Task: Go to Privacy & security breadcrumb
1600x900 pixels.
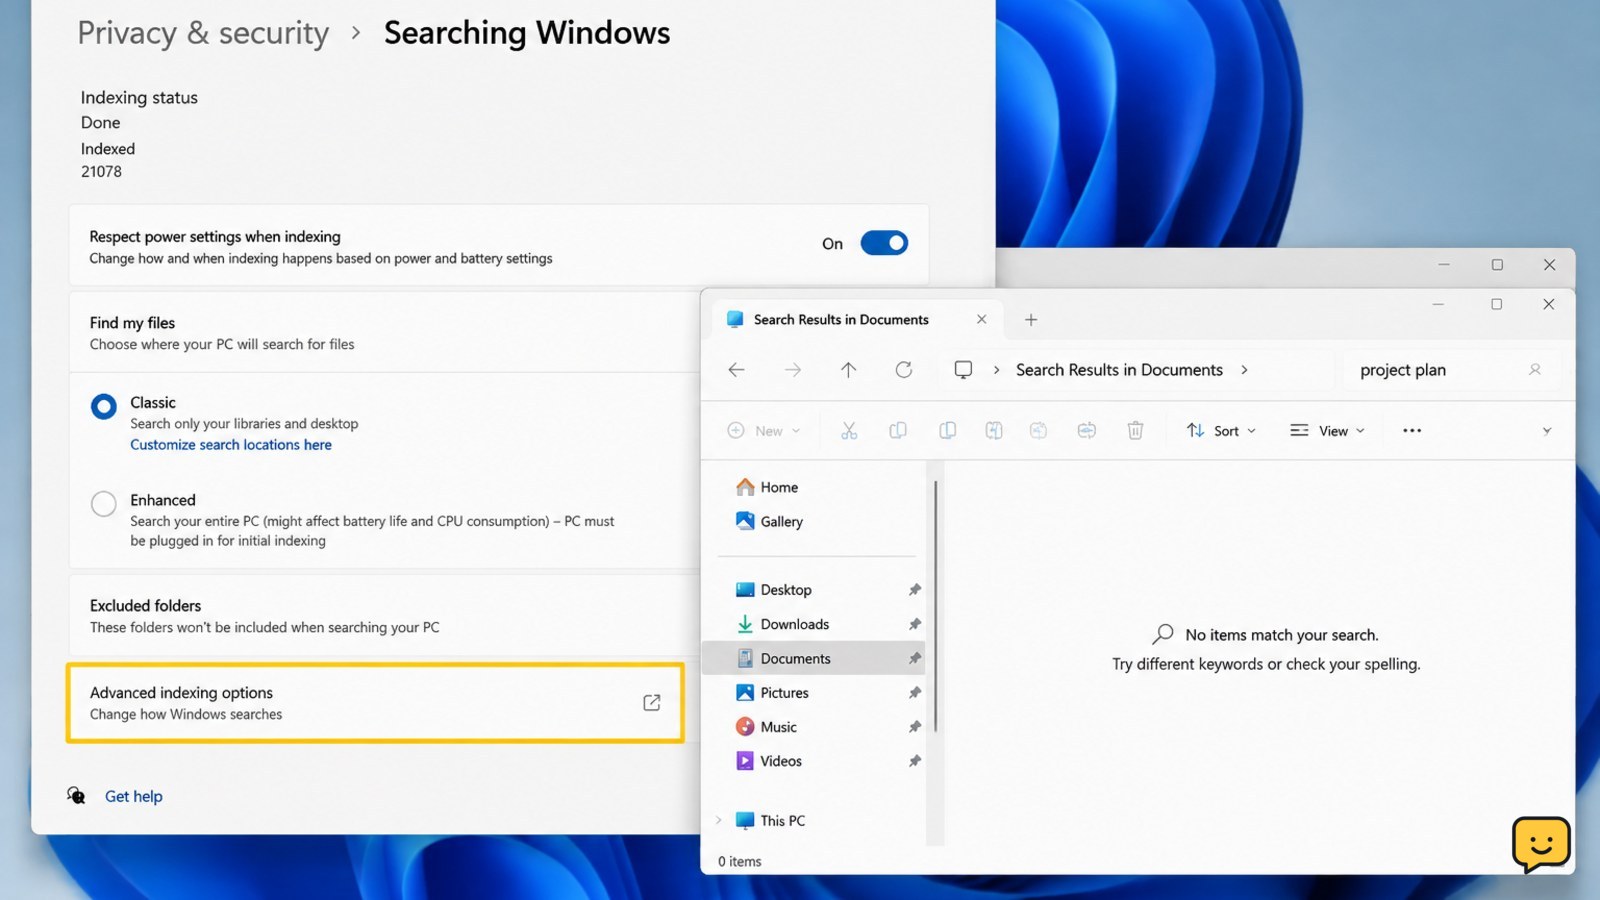Action: 203,33
